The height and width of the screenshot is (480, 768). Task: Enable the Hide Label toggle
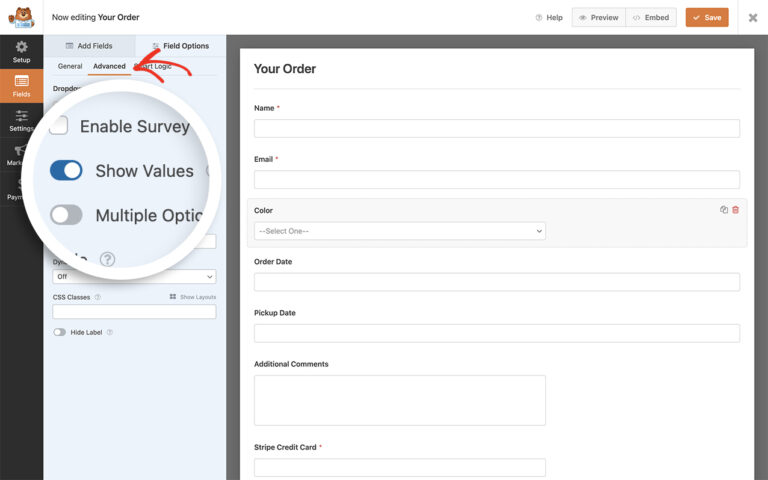click(x=60, y=332)
